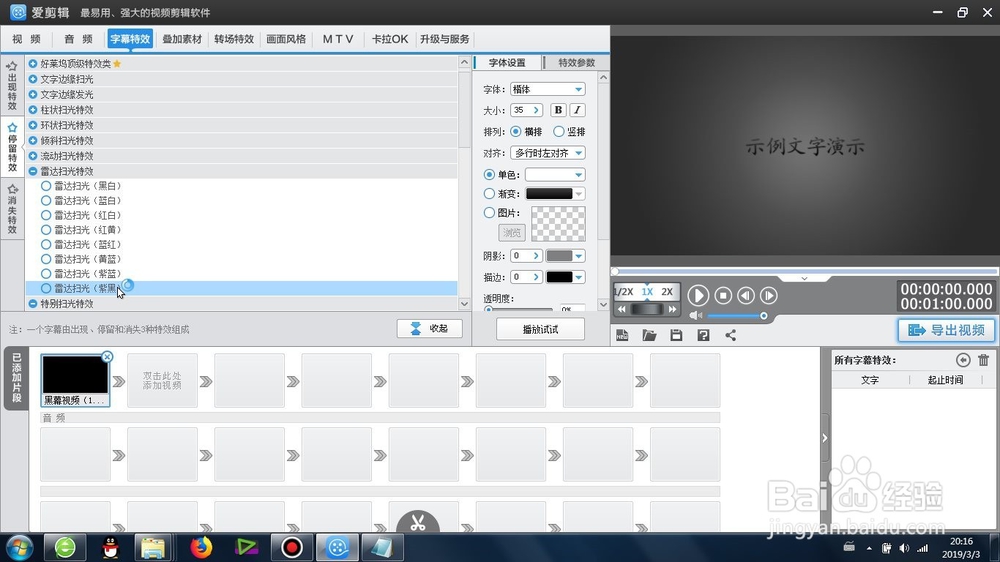Viewport: 1000px width, 562px height.
Task: Click the share icon
Action: [730, 335]
